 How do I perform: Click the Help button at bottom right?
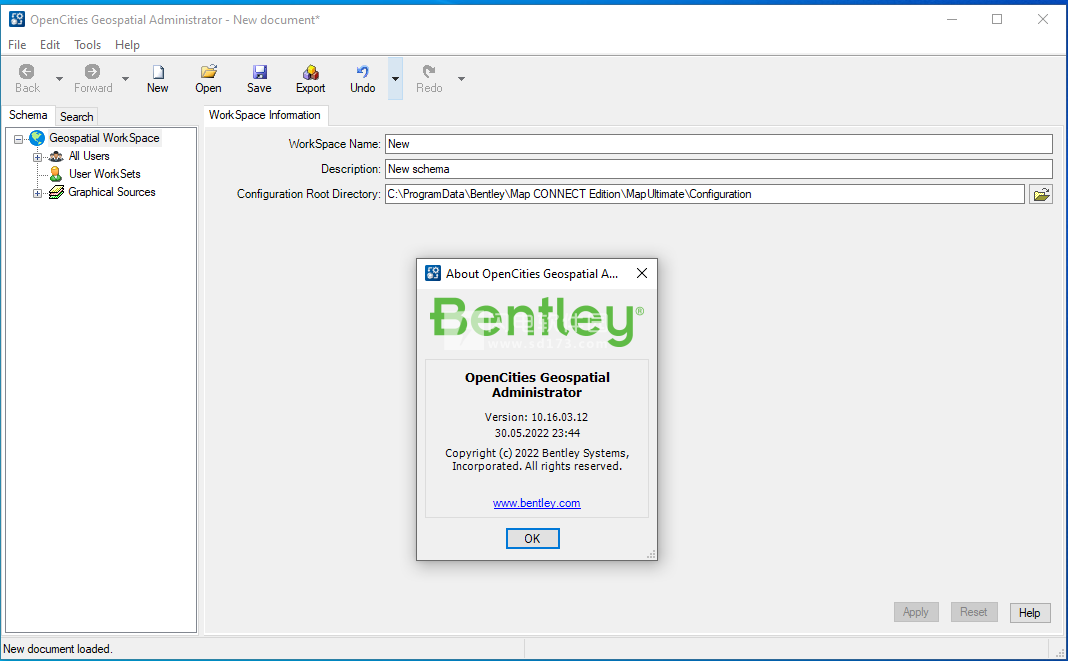[x=1030, y=612]
